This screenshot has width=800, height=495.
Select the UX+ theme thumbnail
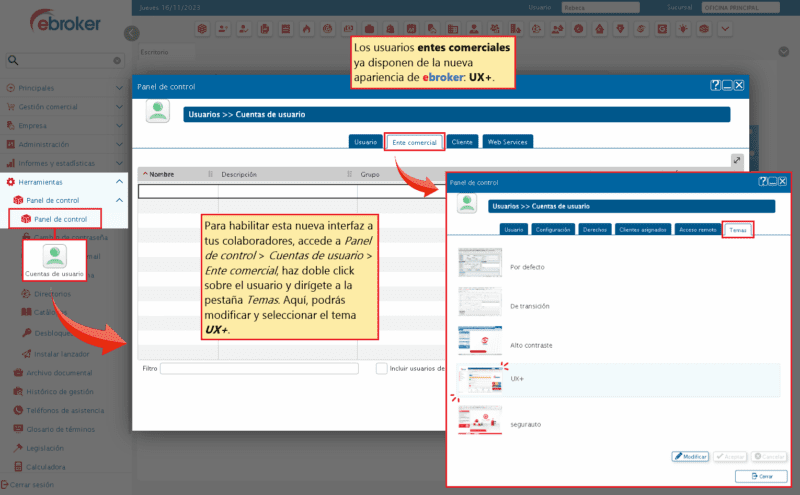coord(480,379)
